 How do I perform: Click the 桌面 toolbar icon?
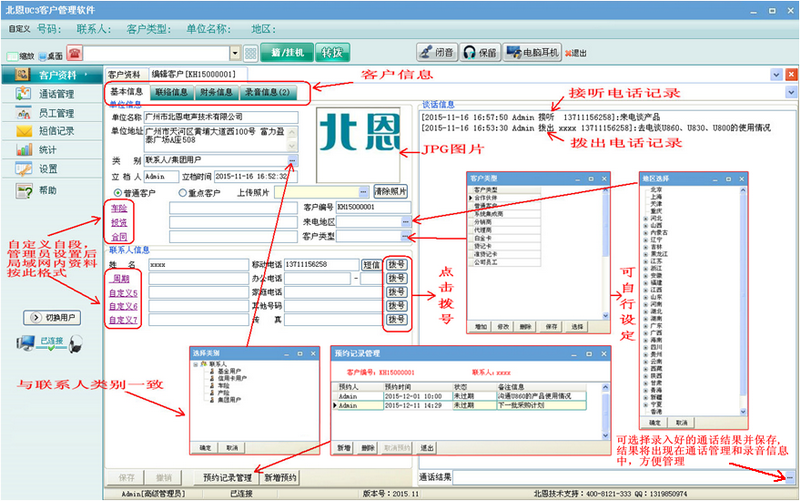pos(51,56)
